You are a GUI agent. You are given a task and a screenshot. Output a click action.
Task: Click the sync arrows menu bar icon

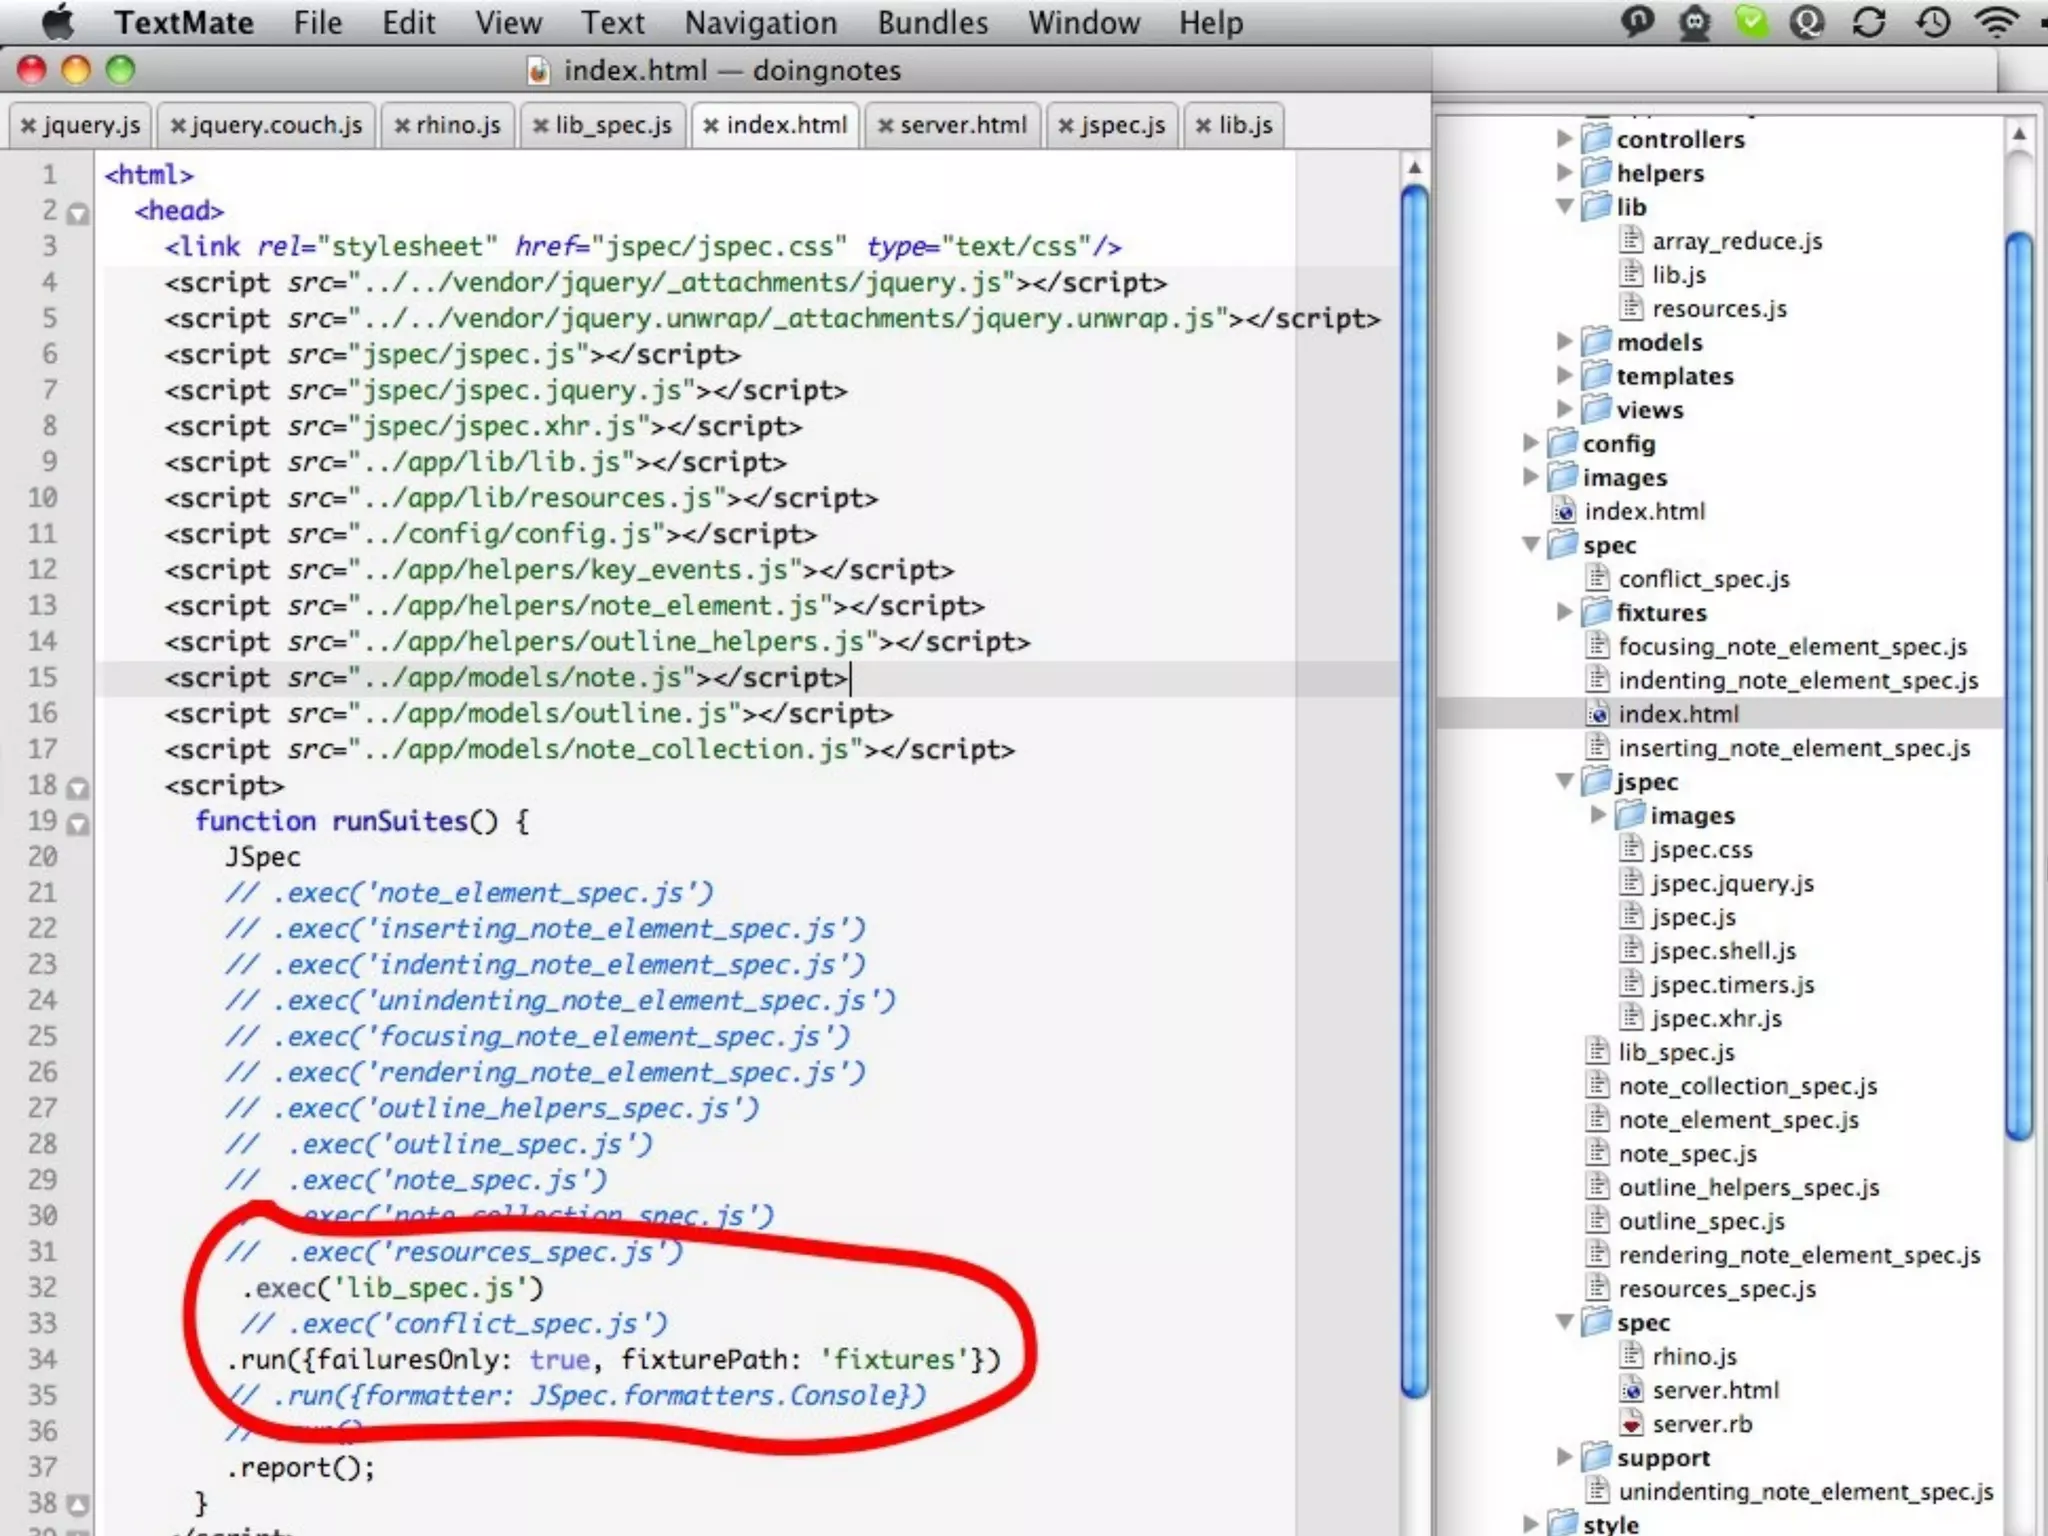coord(1868,22)
